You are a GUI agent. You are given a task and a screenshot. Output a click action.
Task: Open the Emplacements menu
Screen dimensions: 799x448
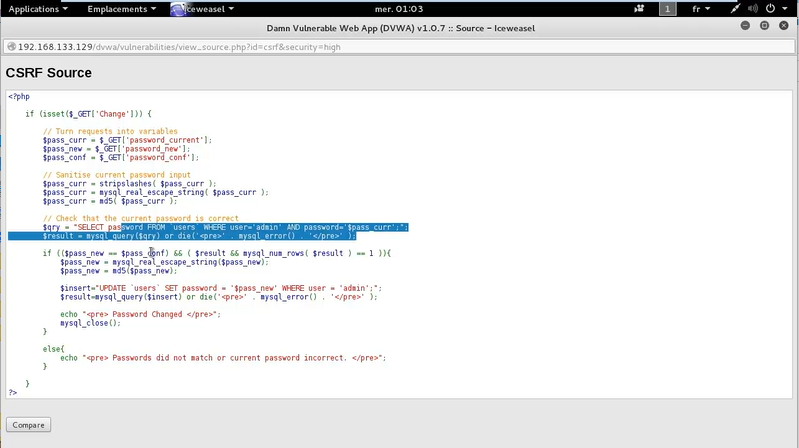[121, 9]
